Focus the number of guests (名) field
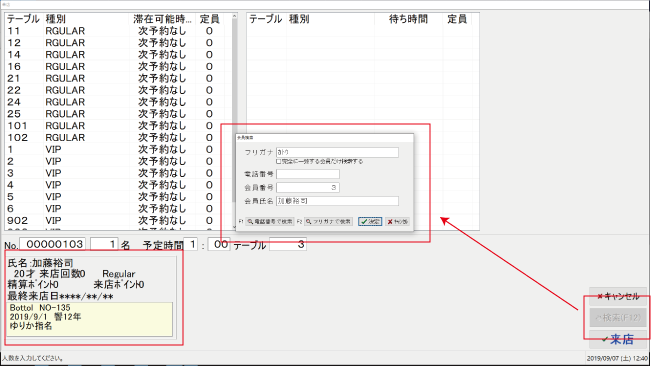Viewport: 651px width, 366px height. click(104, 244)
